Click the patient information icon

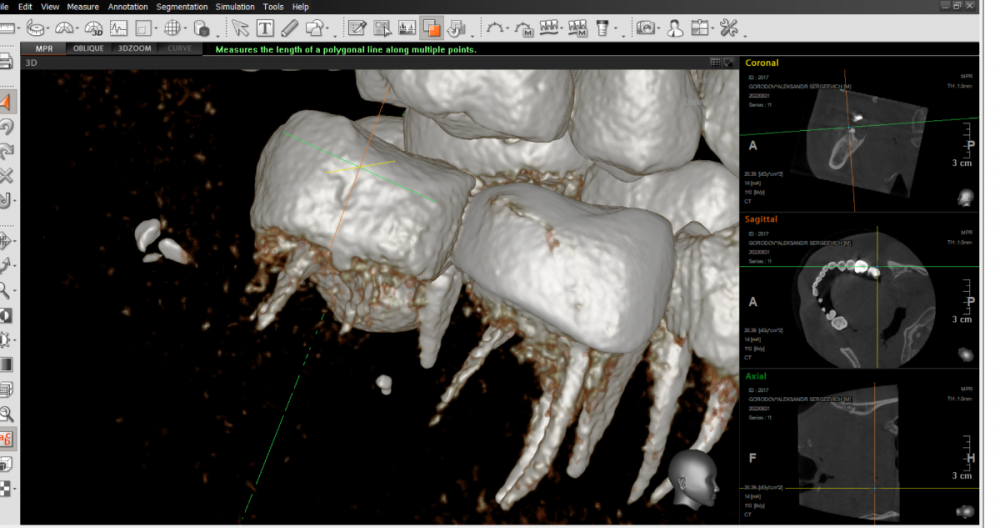[675, 27]
